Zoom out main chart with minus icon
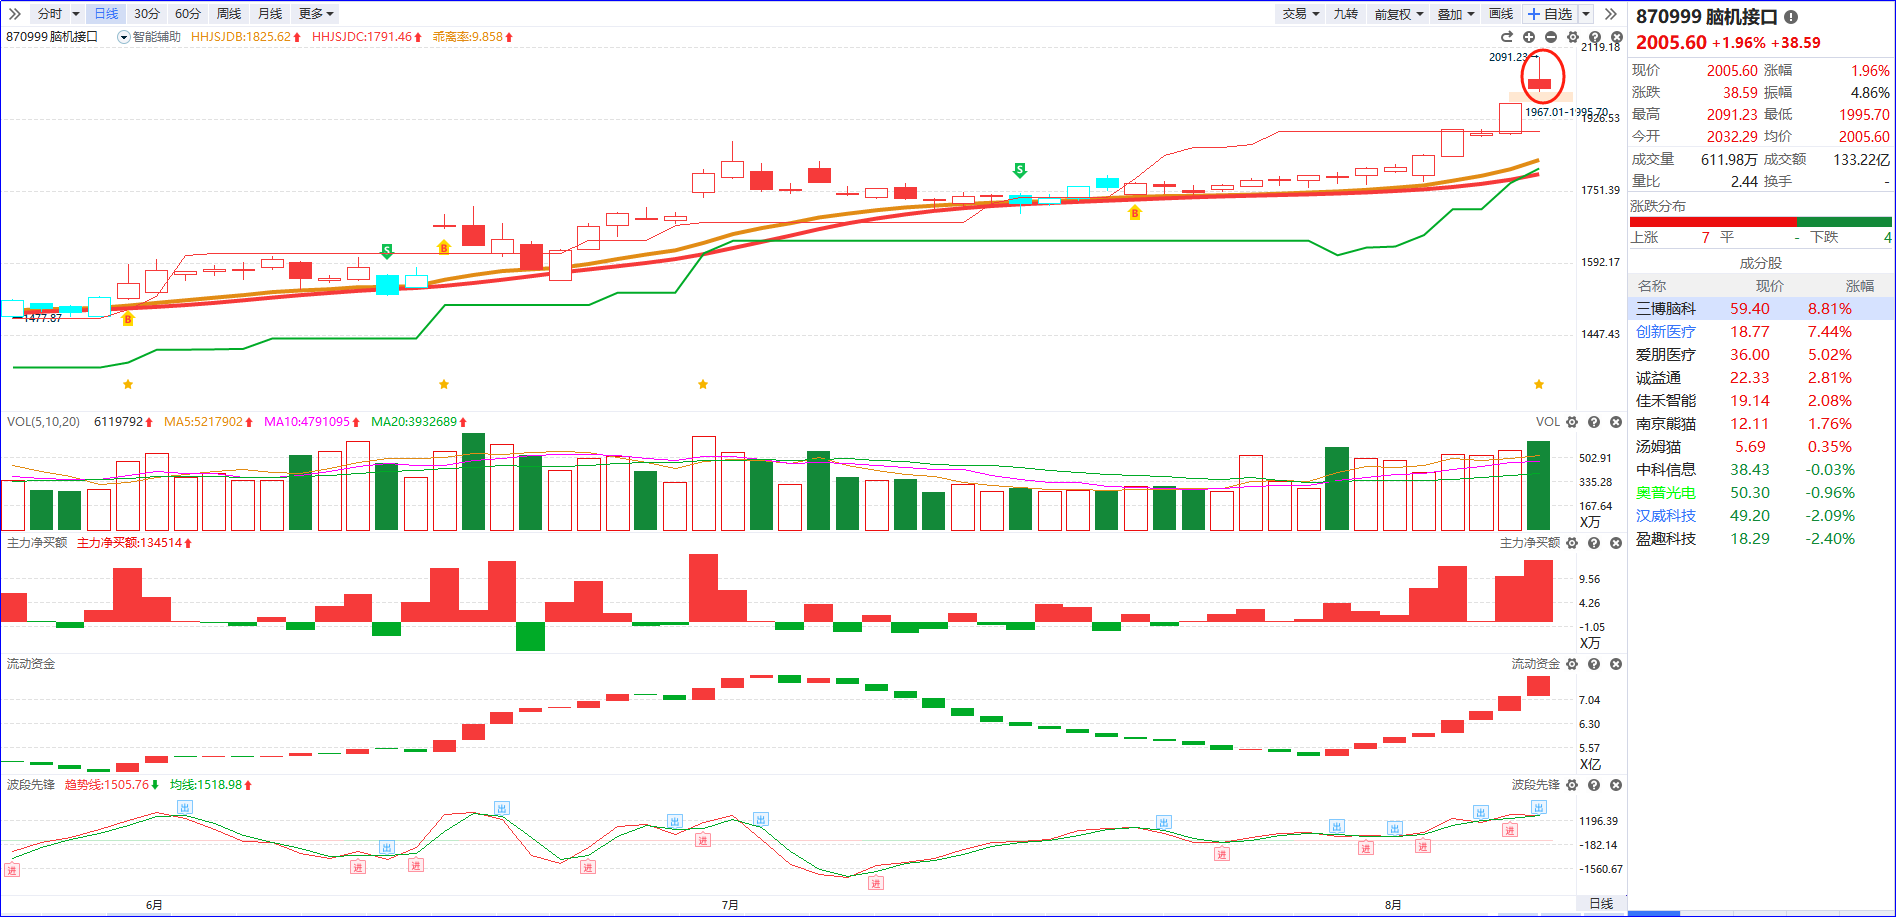Image resolution: width=1896 pixels, height=917 pixels. (1551, 37)
